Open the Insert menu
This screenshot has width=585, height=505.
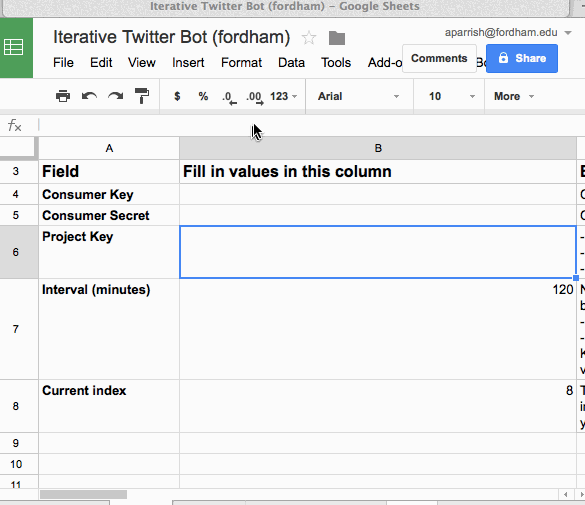coord(188,62)
